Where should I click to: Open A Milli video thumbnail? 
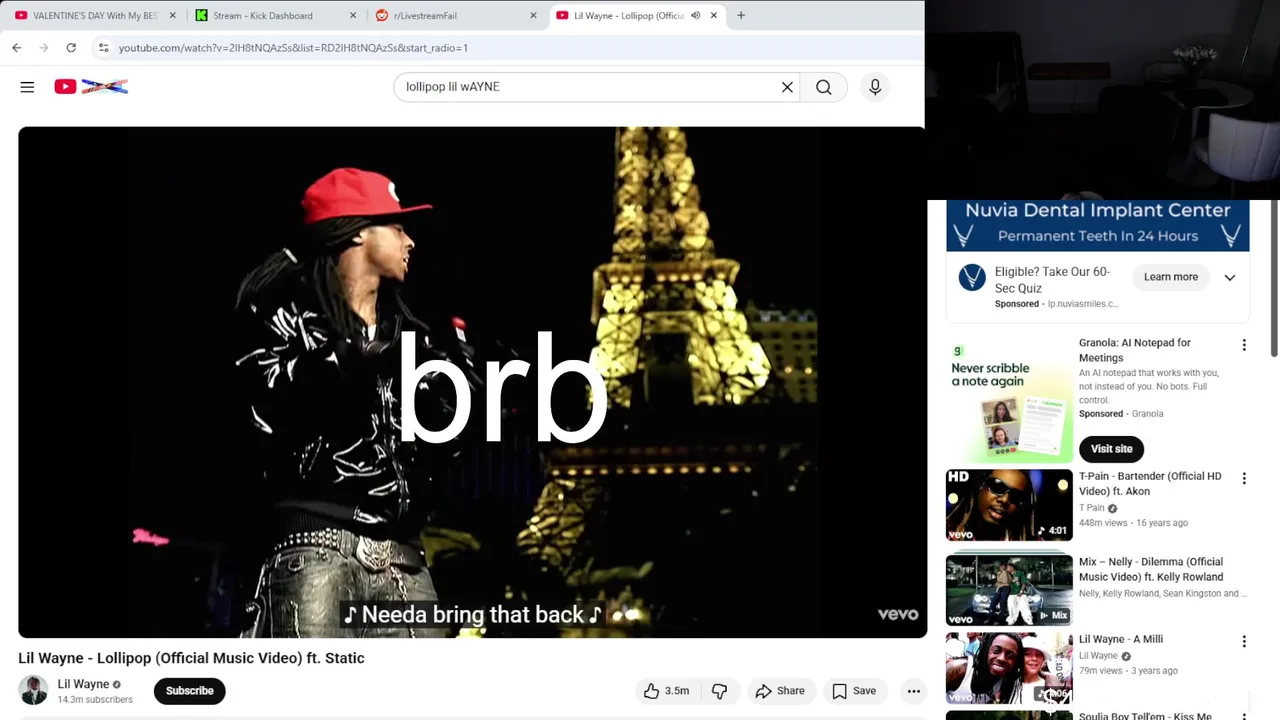tap(1009, 668)
